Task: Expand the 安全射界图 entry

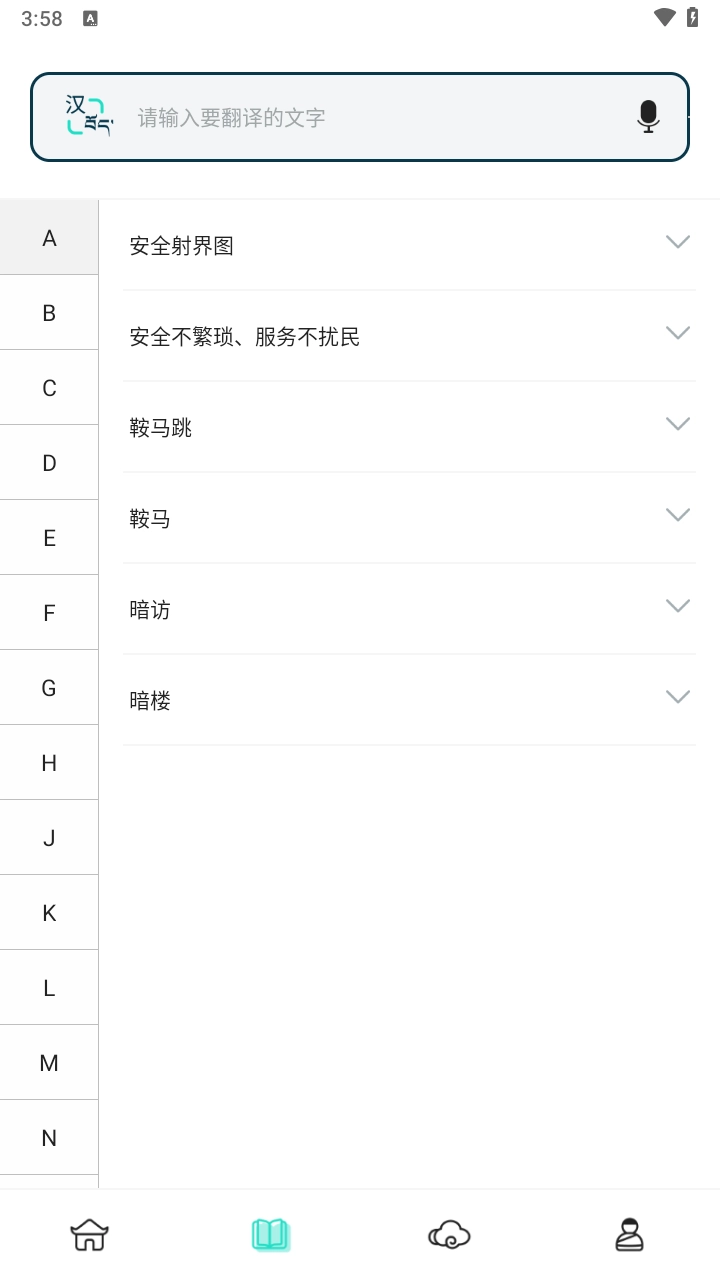Action: pos(678,242)
